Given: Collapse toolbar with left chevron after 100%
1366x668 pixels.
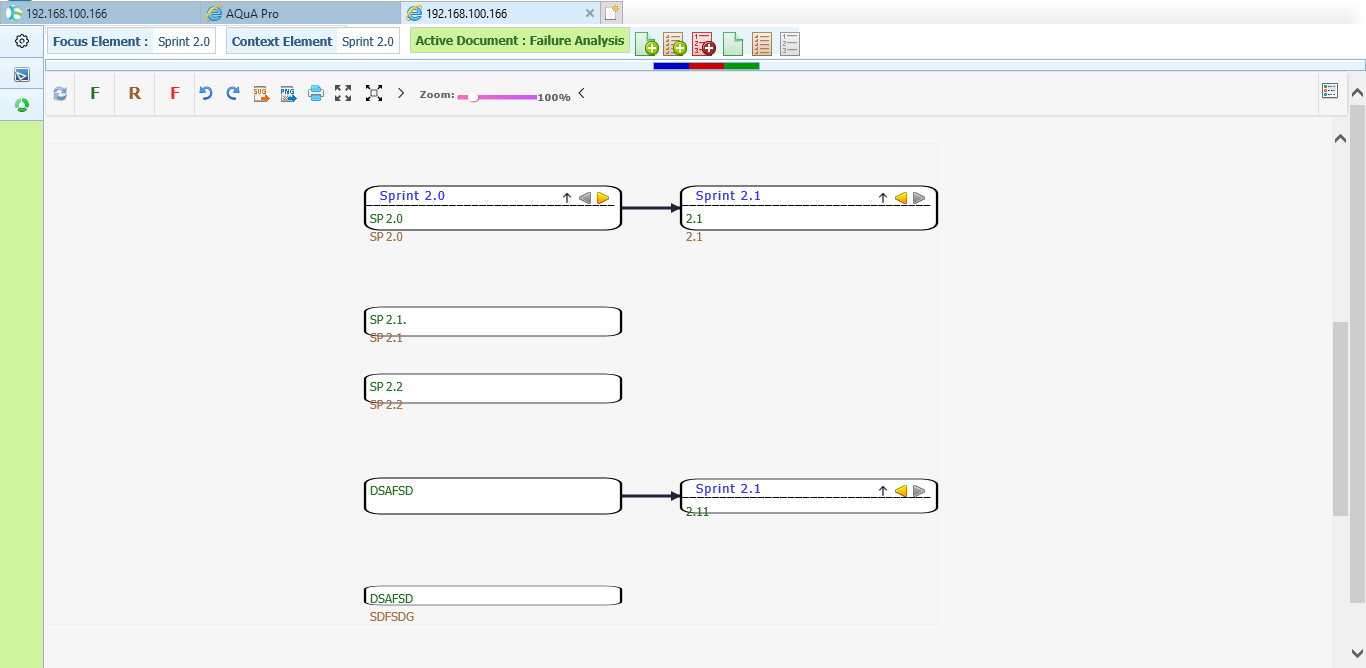Looking at the screenshot, I should click(x=581, y=93).
